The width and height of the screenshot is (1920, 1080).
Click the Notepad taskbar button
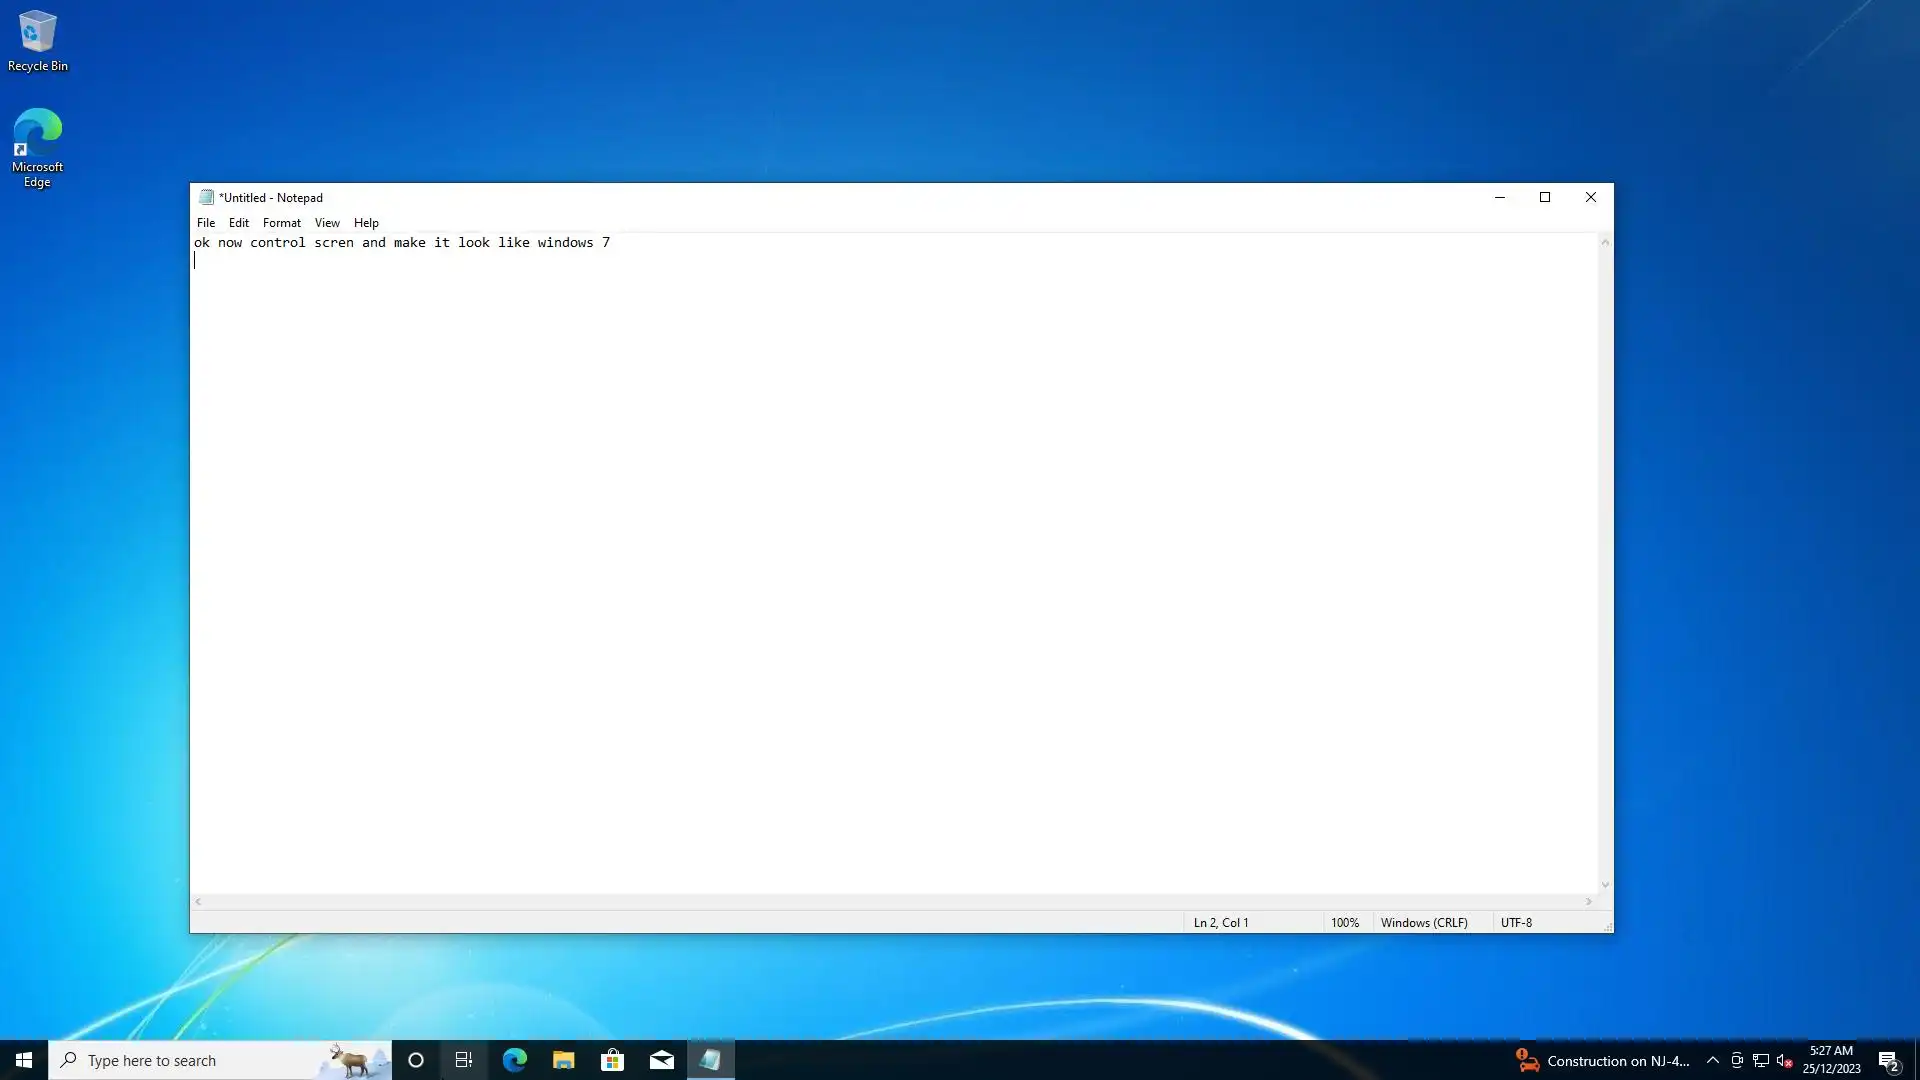(710, 1060)
